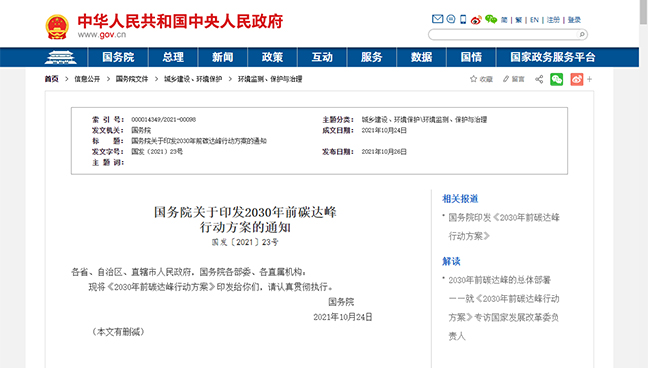Viewport: 648px width, 368px height.
Task: Switch to simplified Chinese 简 link
Action: 504,20
